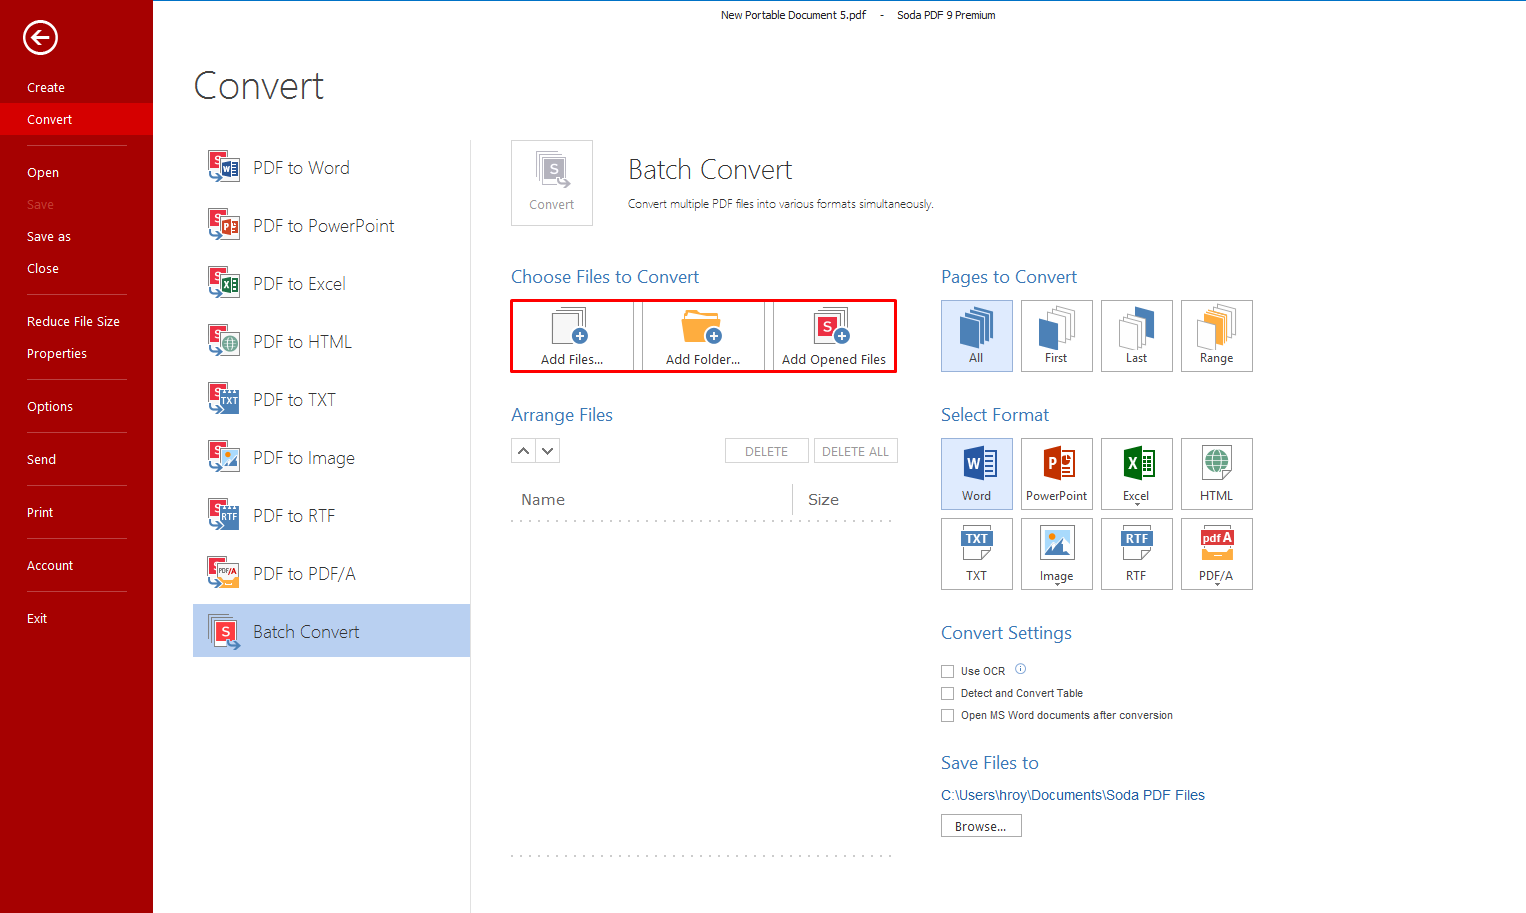Click the back arrow icon

40,38
